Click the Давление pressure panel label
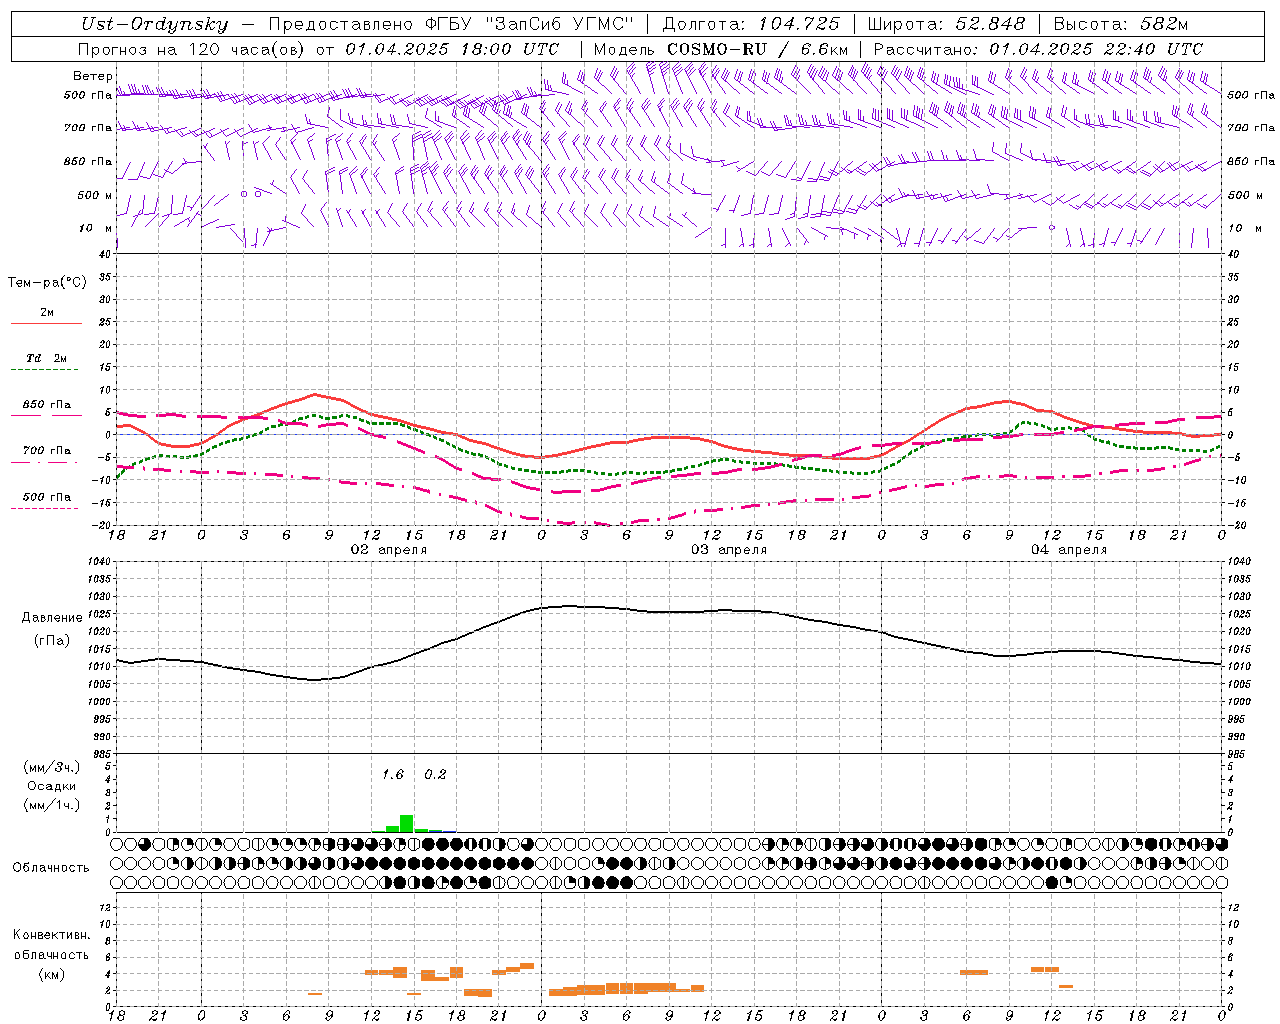Viewport: 1280px width, 1024px height. click(52, 618)
